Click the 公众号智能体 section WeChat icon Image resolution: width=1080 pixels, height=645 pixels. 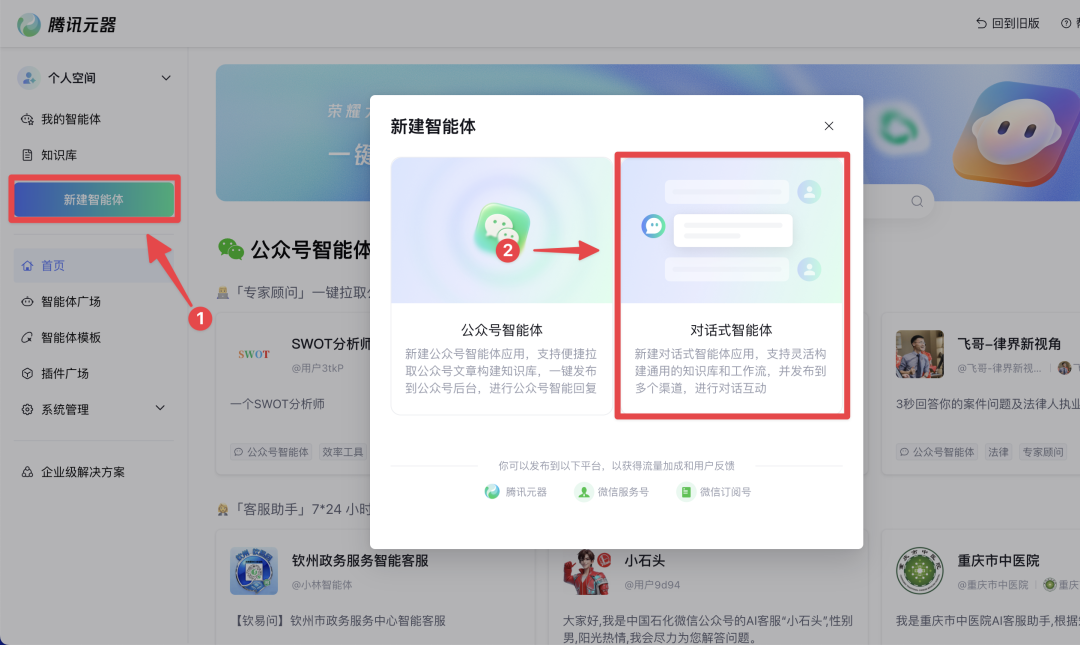tap(231, 249)
